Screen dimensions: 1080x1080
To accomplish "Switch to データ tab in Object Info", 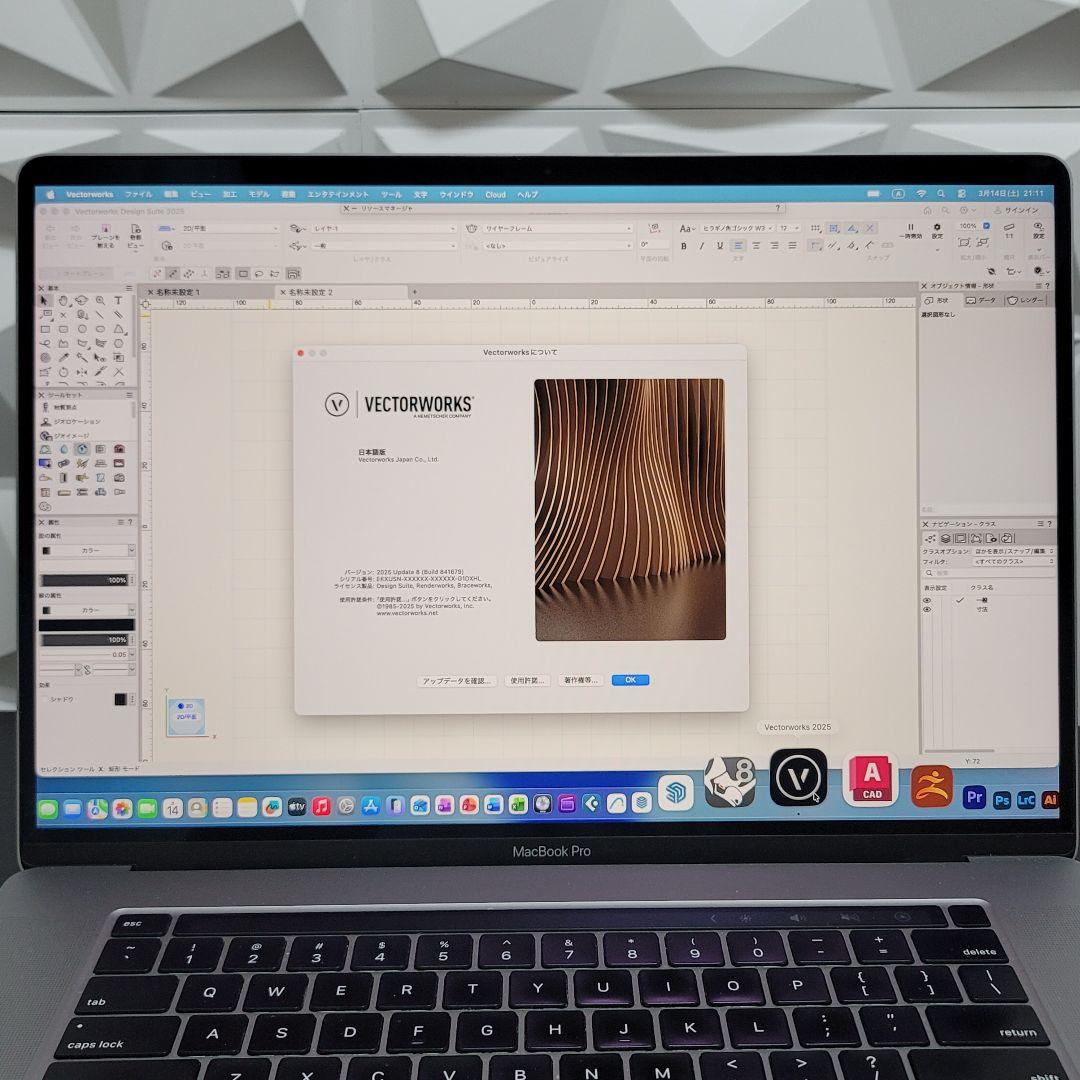I will (x=982, y=300).
